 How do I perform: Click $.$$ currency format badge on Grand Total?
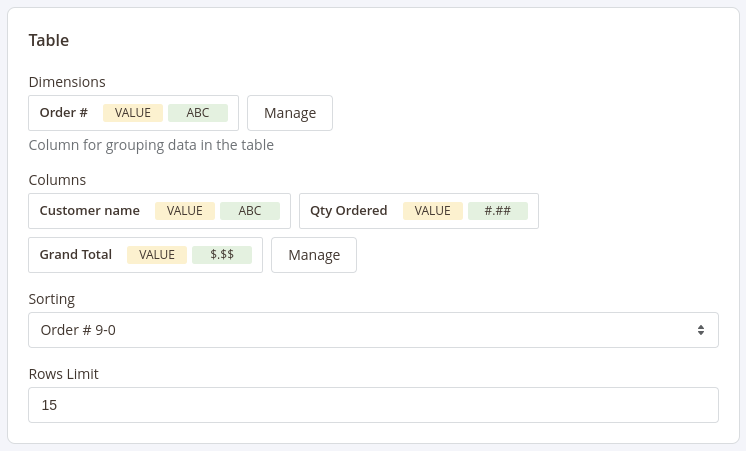(222, 255)
